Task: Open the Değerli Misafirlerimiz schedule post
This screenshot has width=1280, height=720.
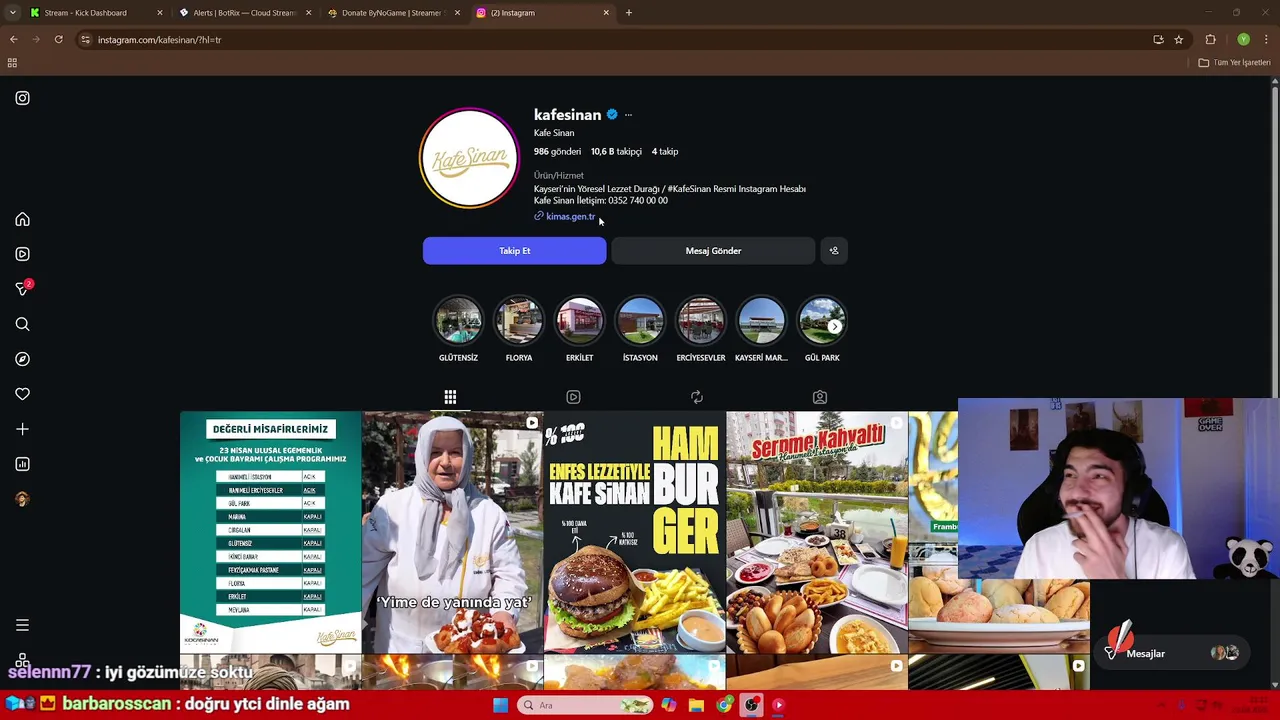Action: click(x=270, y=532)
